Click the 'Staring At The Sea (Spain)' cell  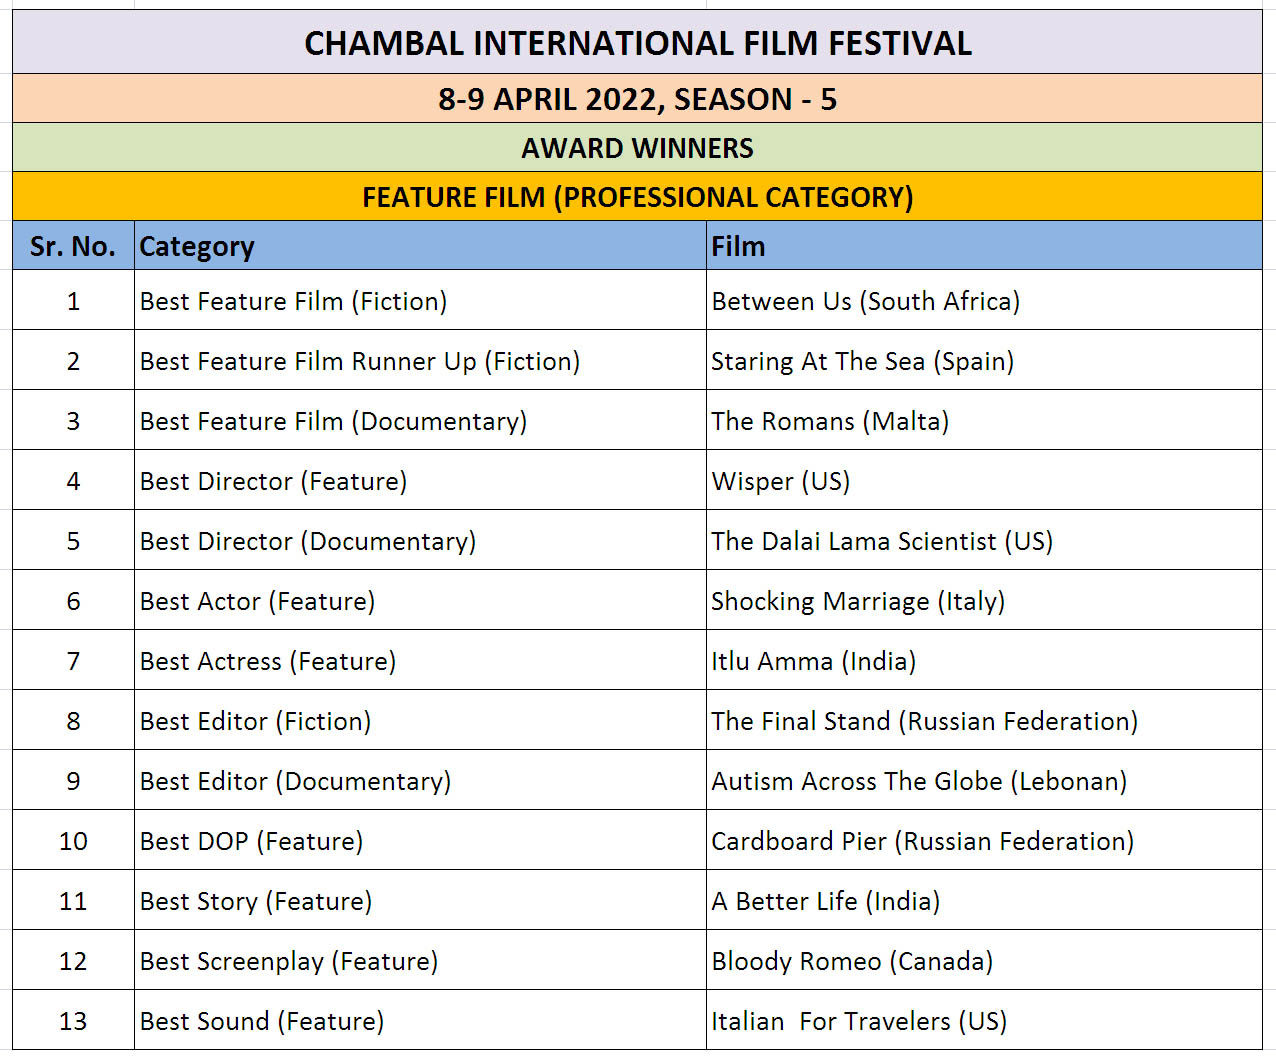tap(984, 360)
